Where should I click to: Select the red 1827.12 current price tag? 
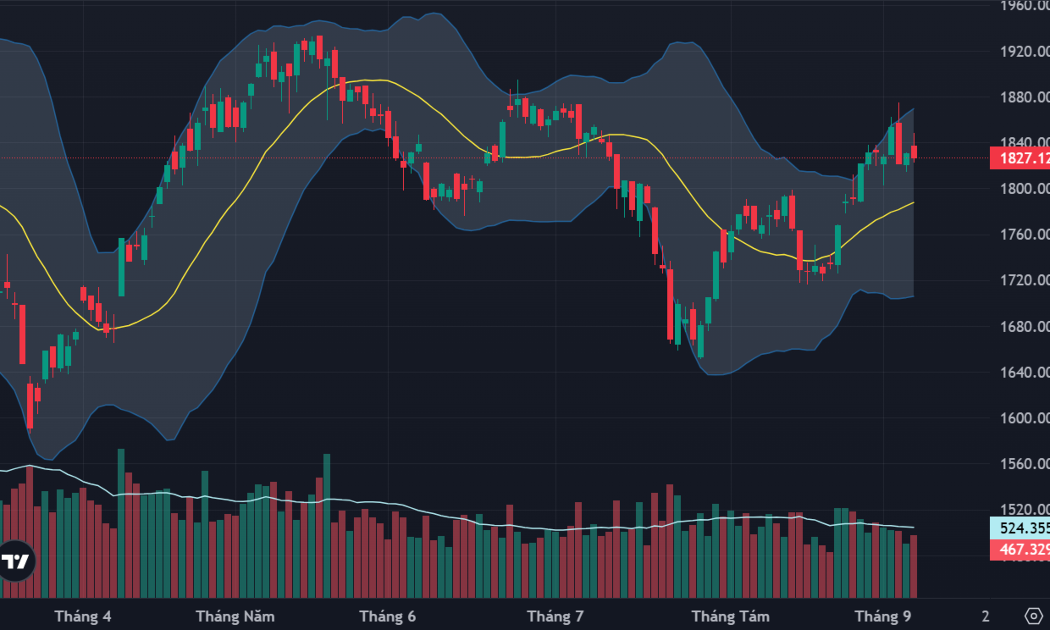(1020, 158)
